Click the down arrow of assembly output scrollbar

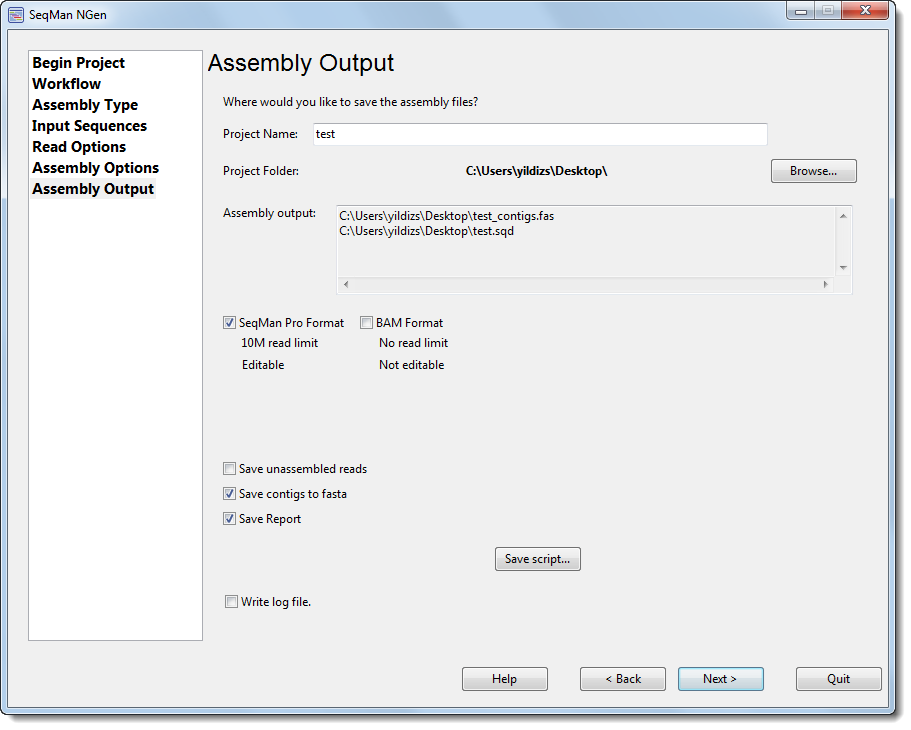click(843, 267)
